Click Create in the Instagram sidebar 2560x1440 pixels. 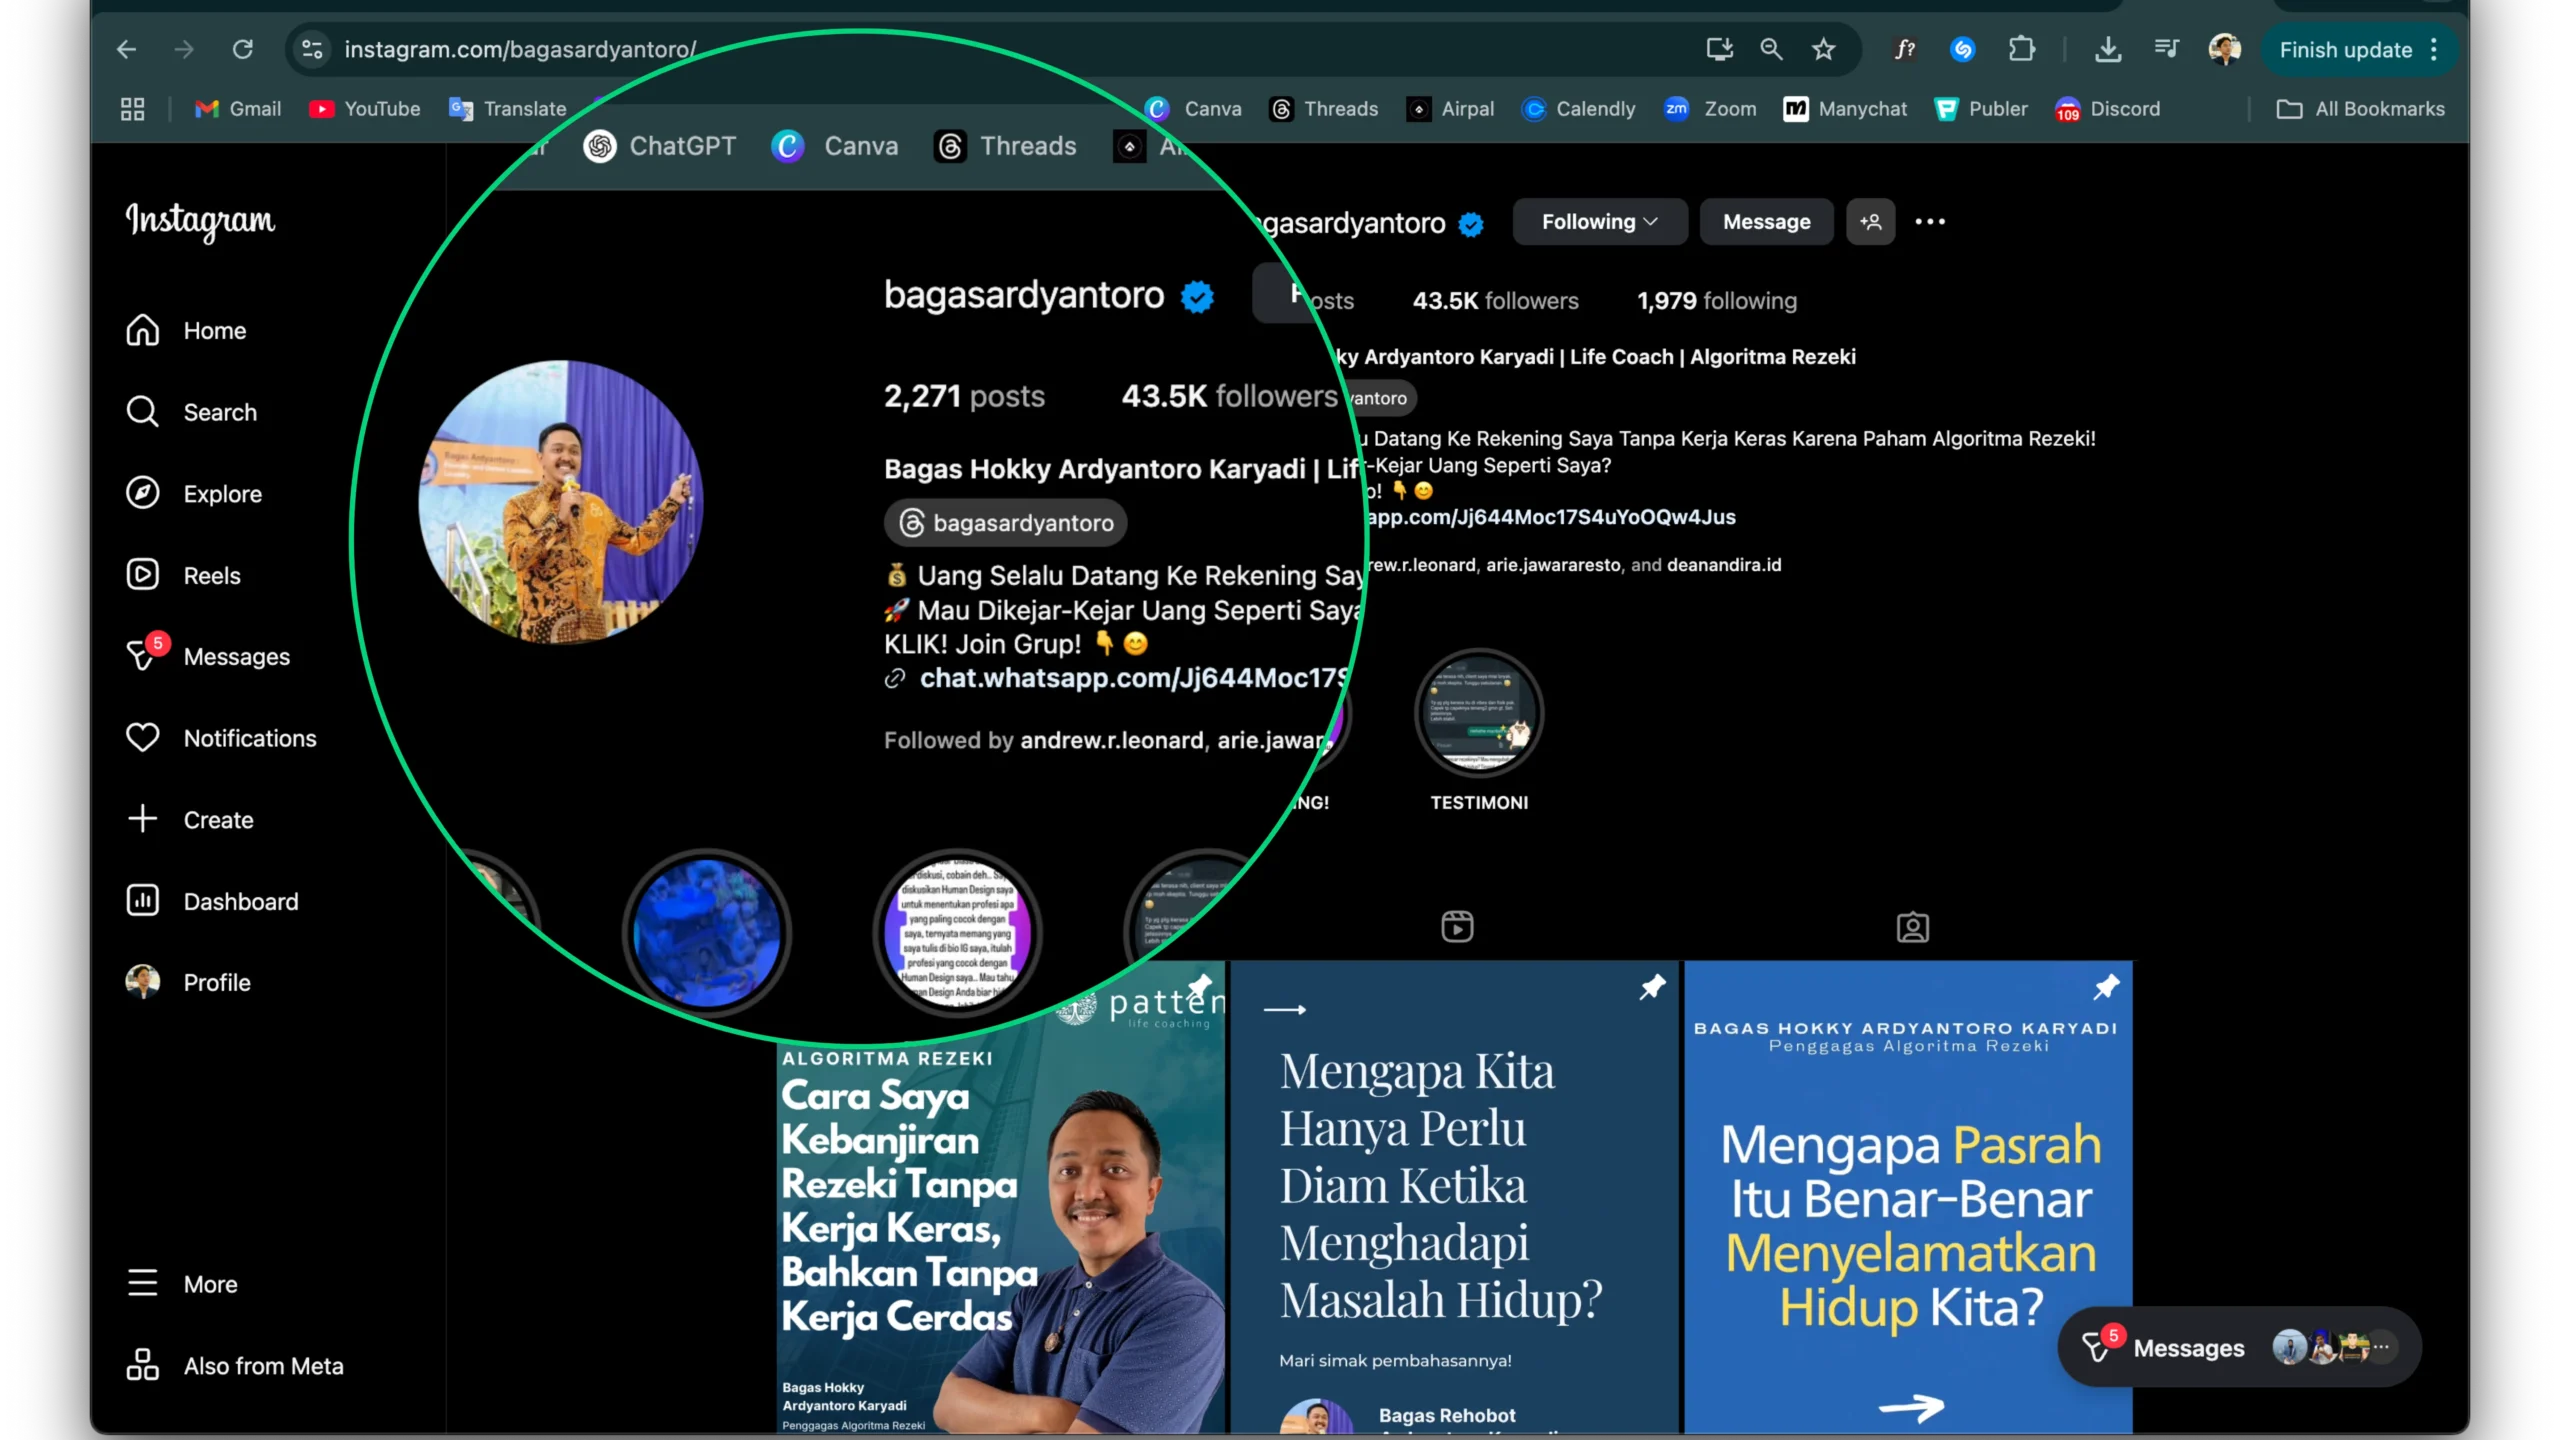[x=190, y=820]
